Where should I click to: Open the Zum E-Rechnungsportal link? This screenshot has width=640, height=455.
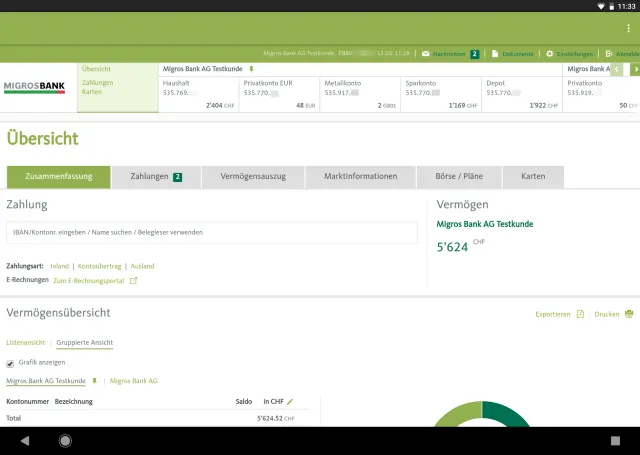coord(89,281)
